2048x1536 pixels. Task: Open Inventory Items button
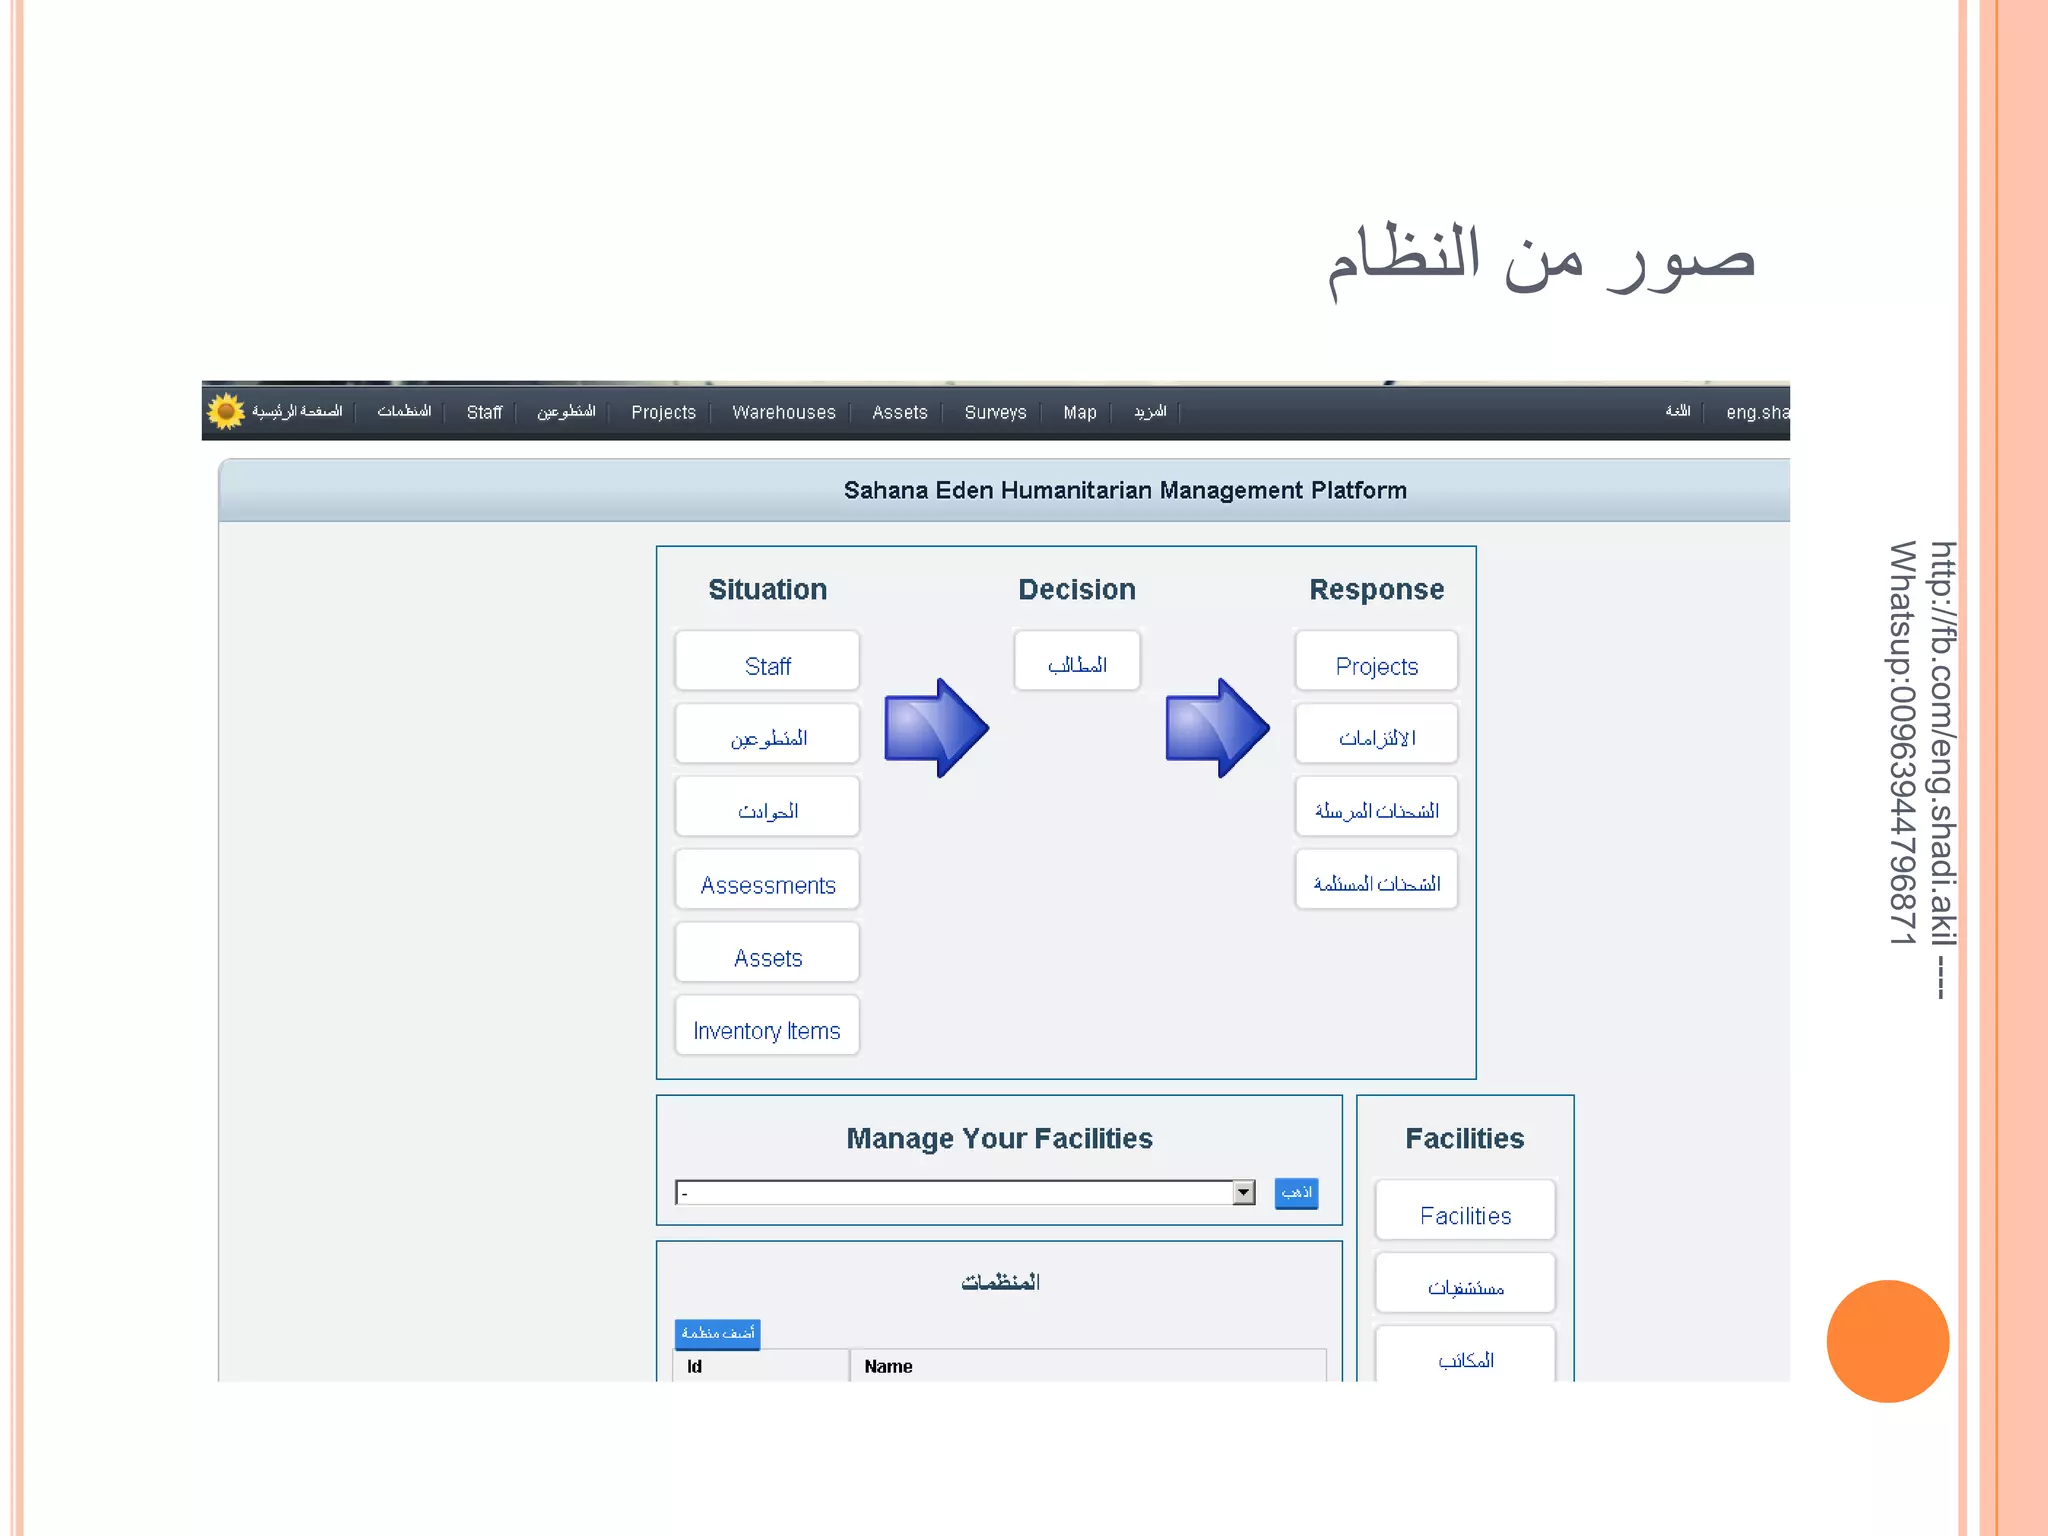pos(767,1025)
